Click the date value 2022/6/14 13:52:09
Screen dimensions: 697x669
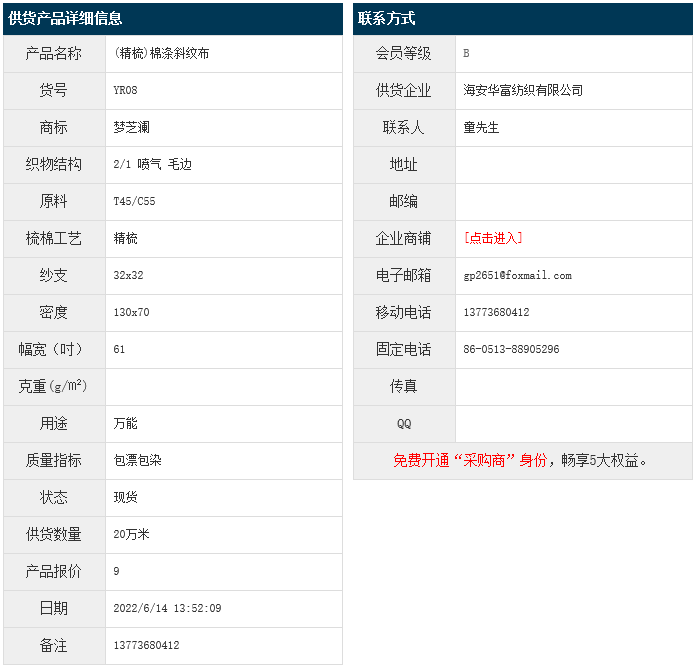click(x=168, y=609)
